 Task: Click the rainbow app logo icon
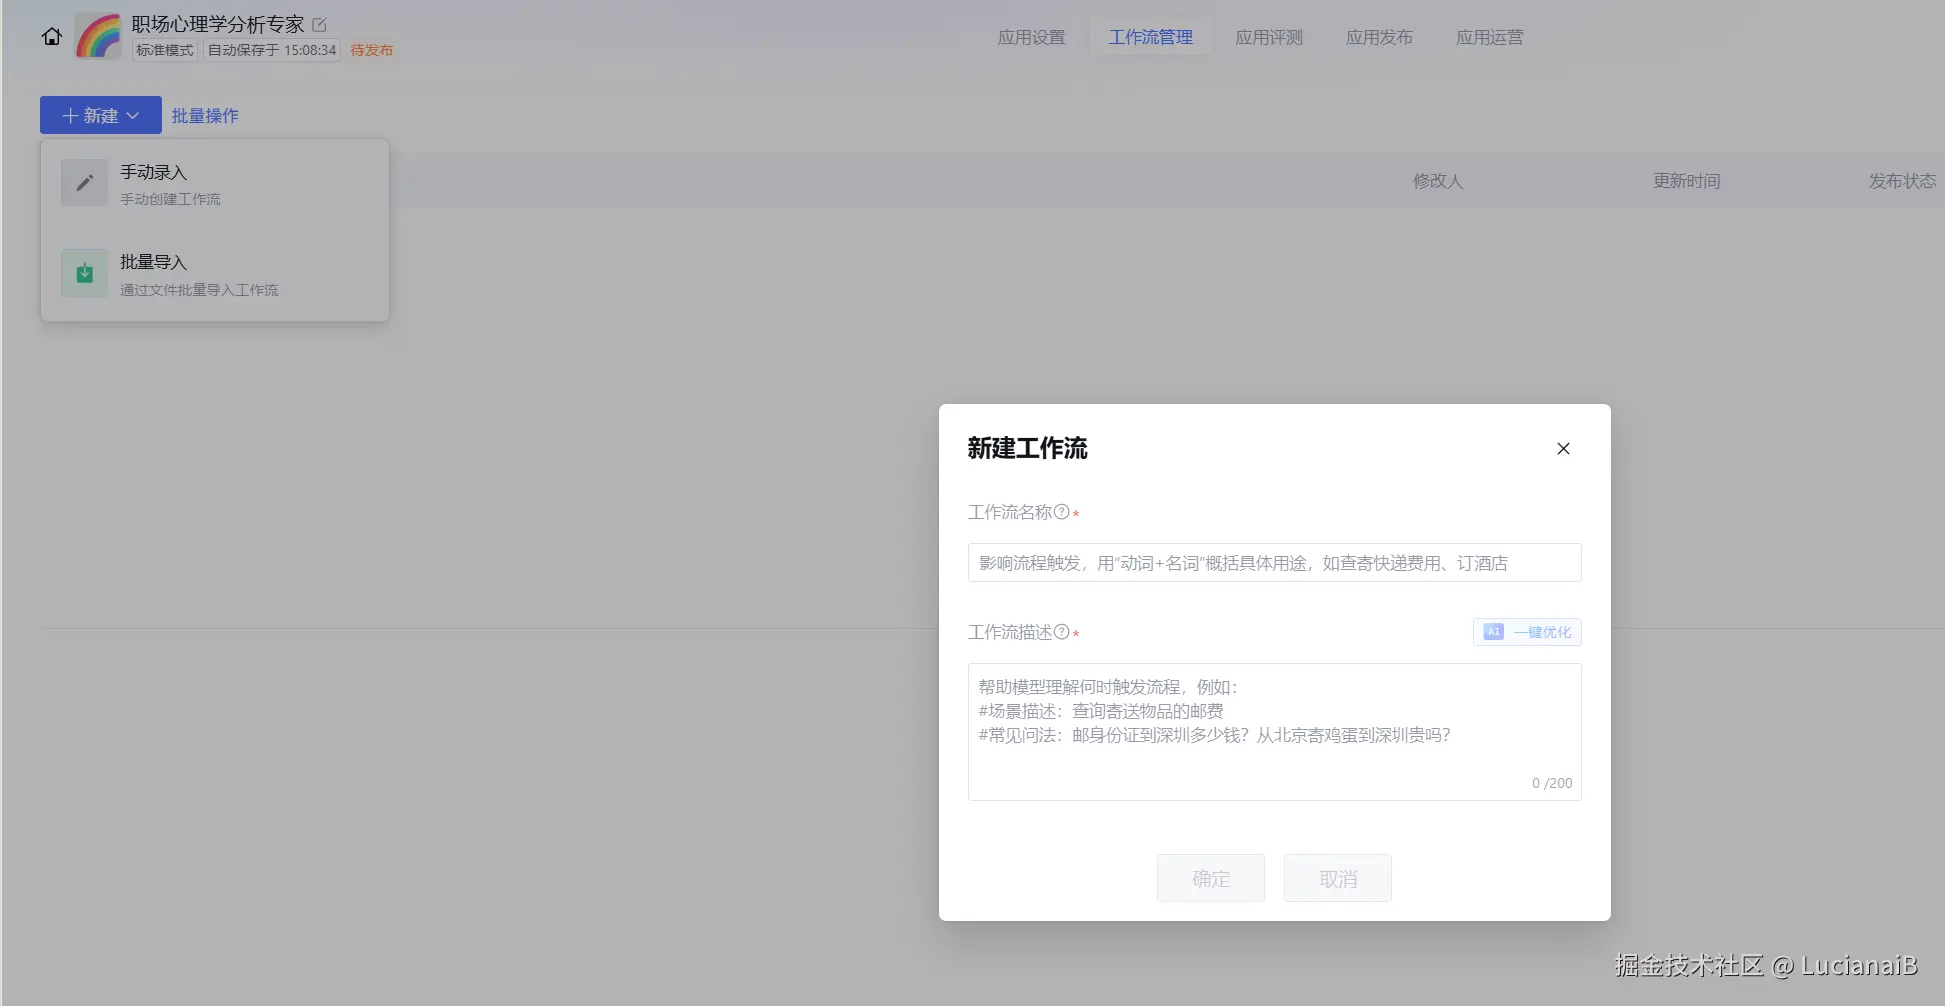click(97, 35)
